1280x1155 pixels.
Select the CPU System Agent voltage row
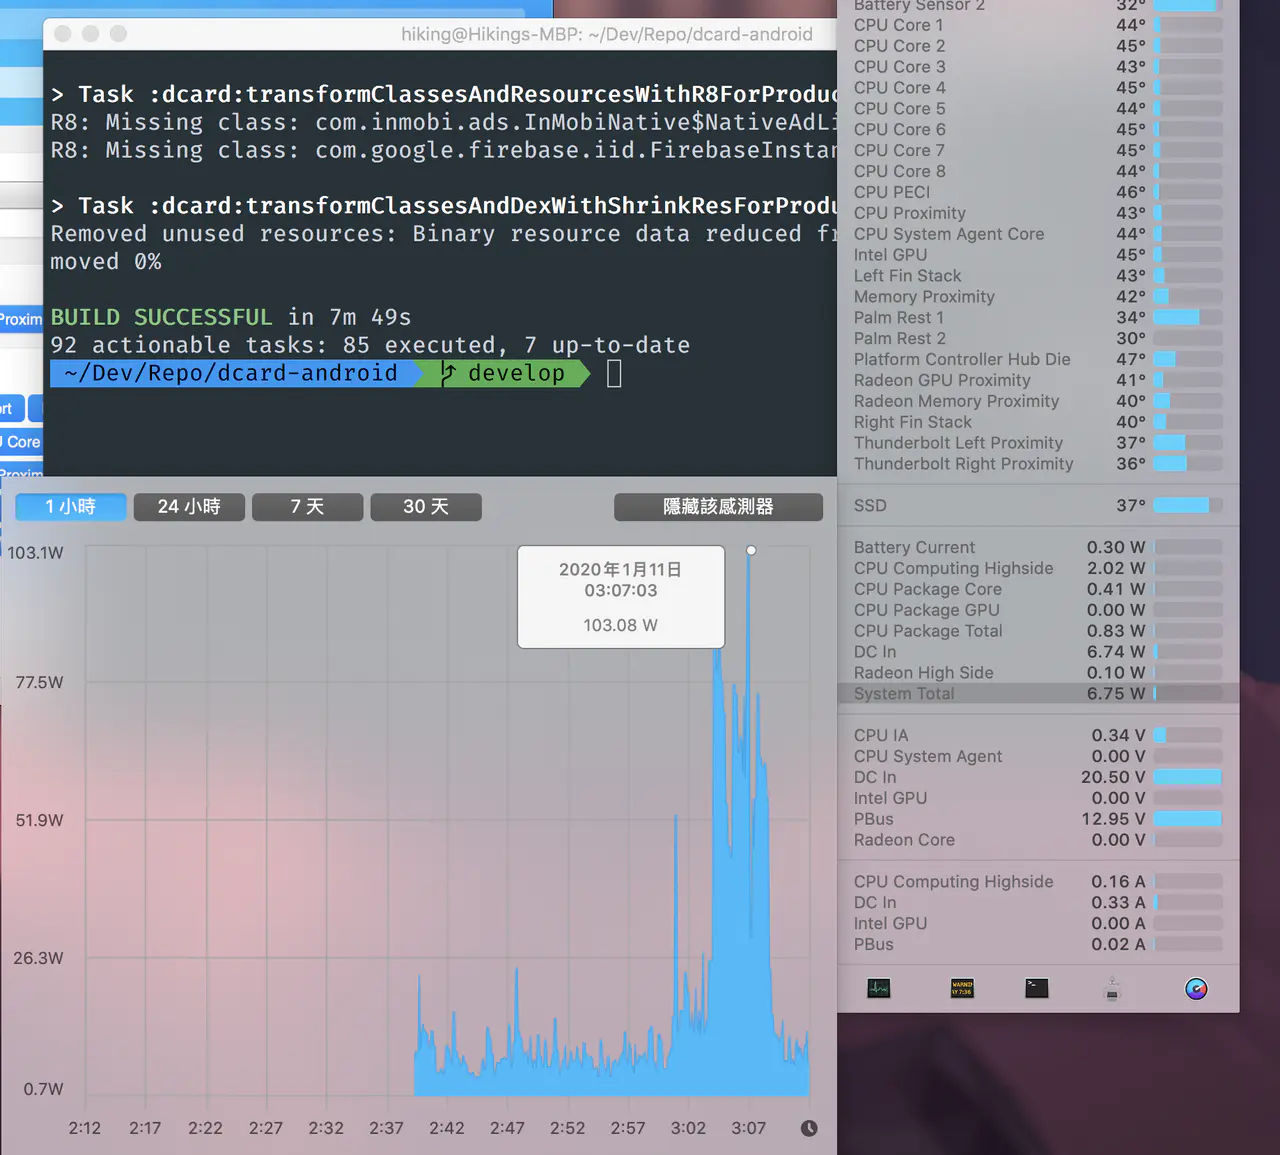click(x=1038, y=757)
